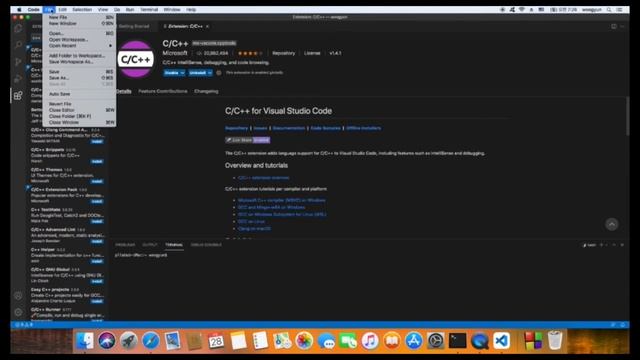The height and width of the screenshot is (360, 640).
Task: Switch to the Getting Started editor tab
Action: point(134,26)
